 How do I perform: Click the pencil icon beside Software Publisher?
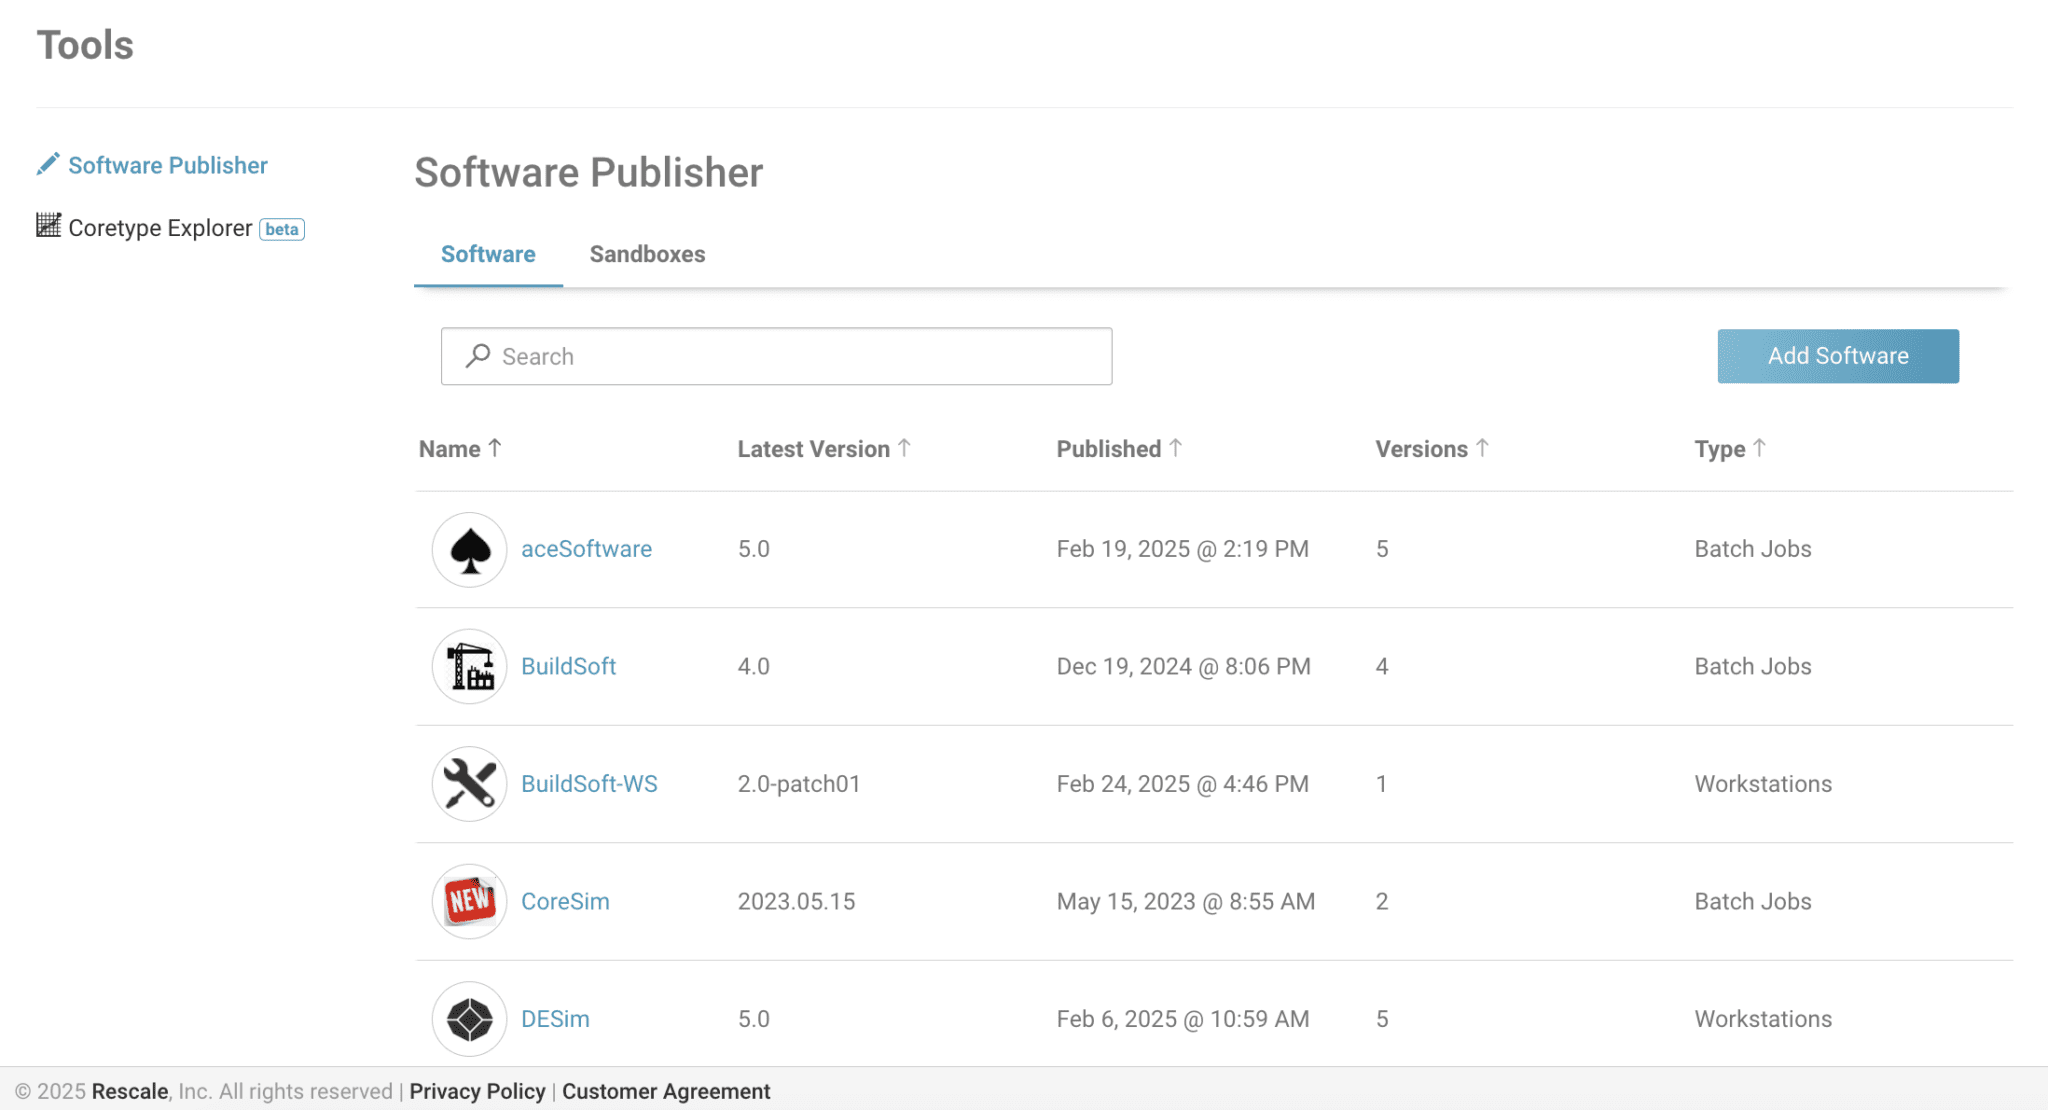47,163
